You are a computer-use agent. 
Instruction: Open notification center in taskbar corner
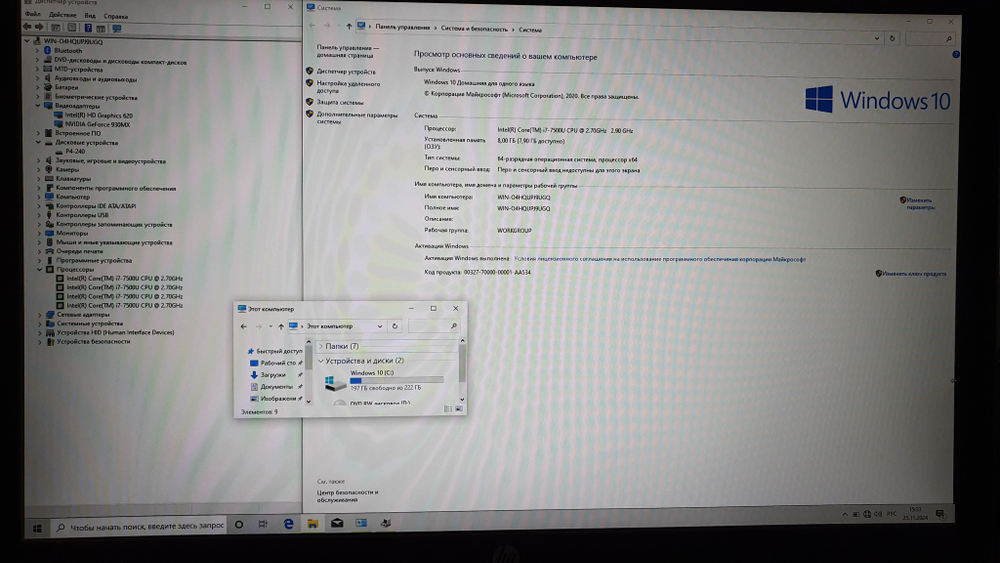(940, 514)
